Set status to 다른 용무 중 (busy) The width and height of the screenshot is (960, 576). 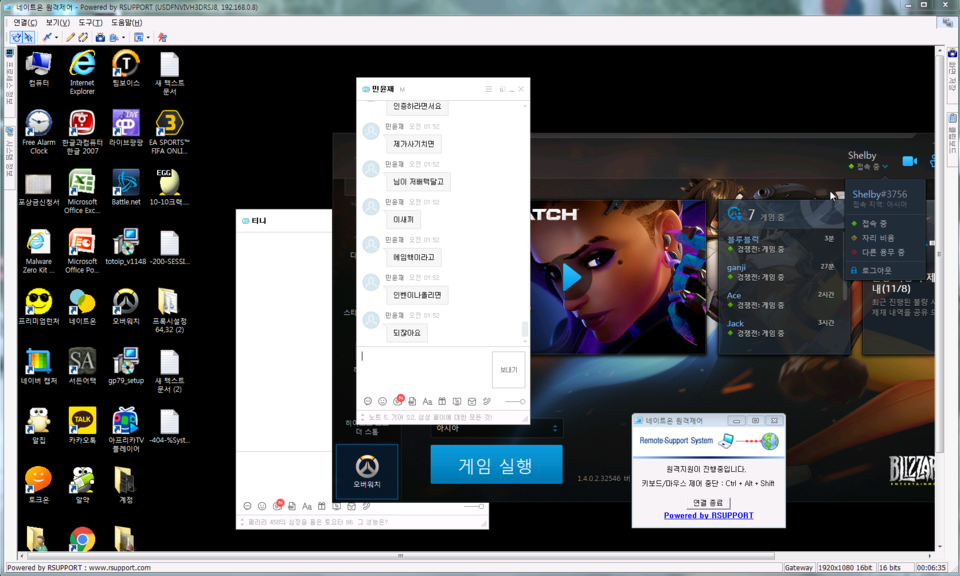coord(880,253)
